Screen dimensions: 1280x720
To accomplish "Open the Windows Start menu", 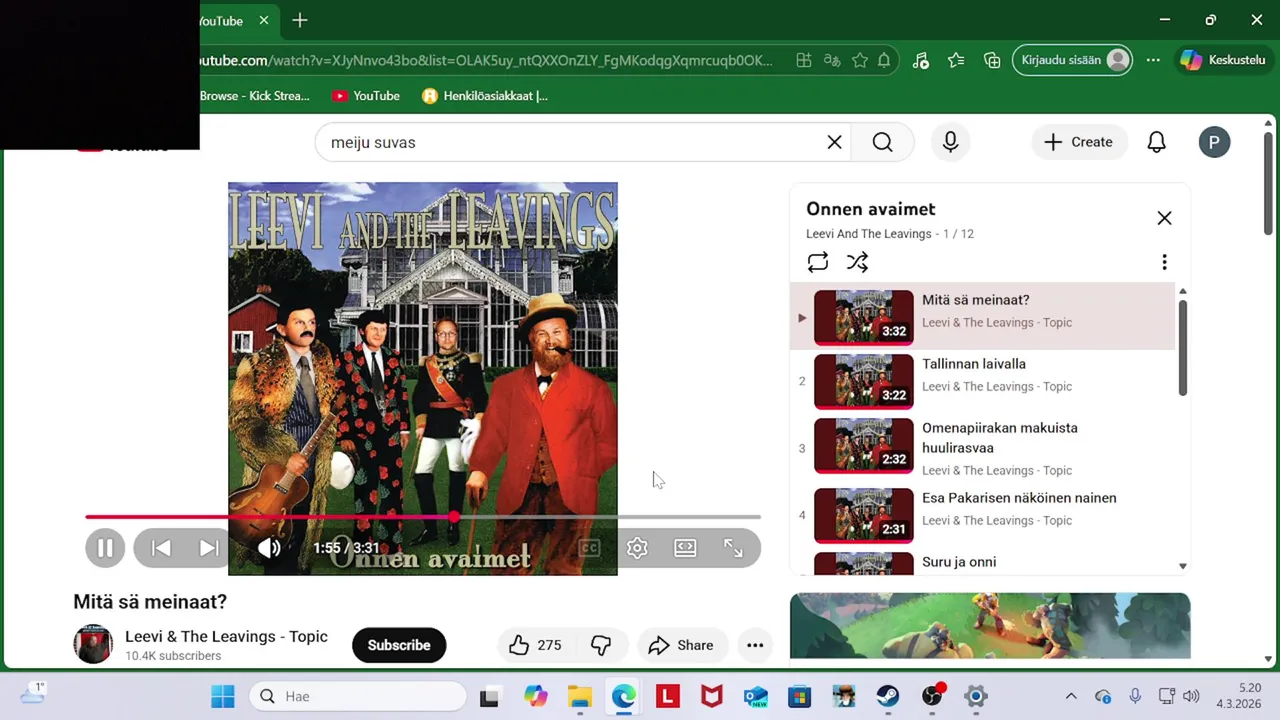I will pos(222,696).
